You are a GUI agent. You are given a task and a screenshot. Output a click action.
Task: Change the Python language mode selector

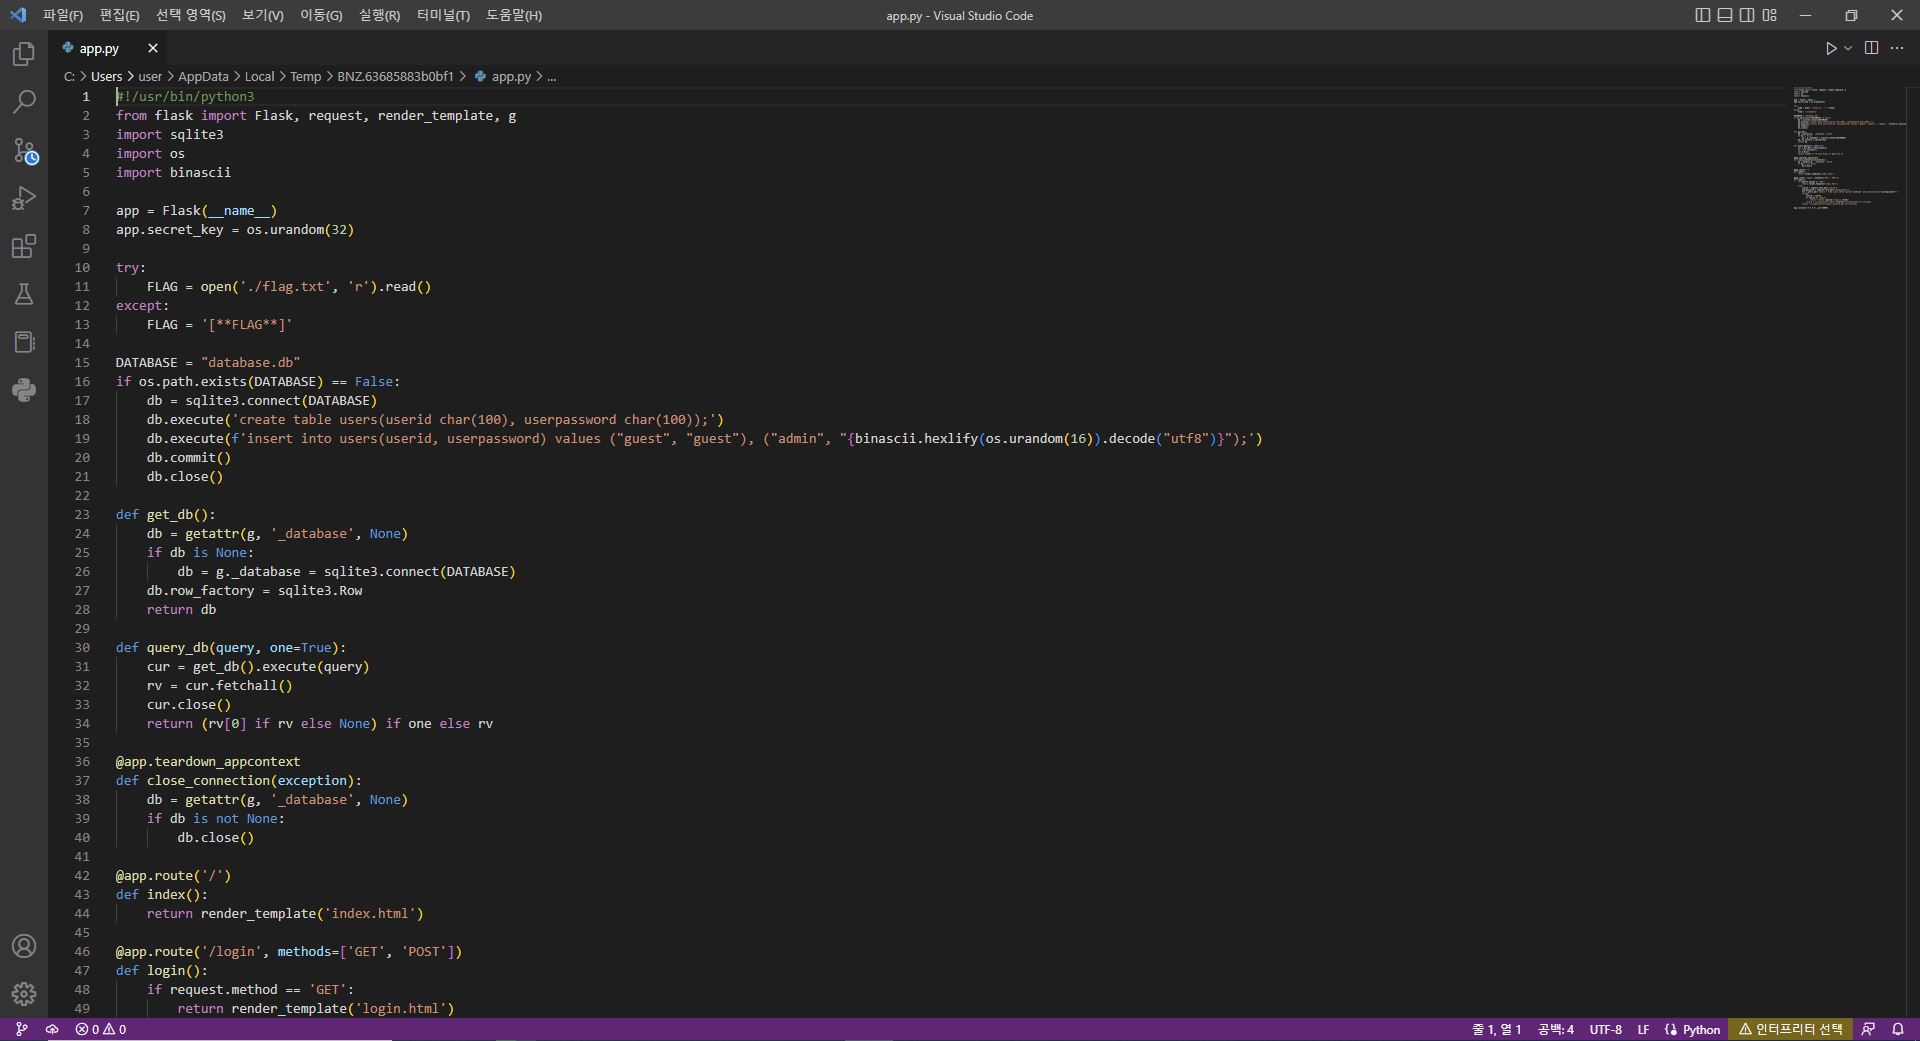pyautogui.click(x=1701, y=1029)
